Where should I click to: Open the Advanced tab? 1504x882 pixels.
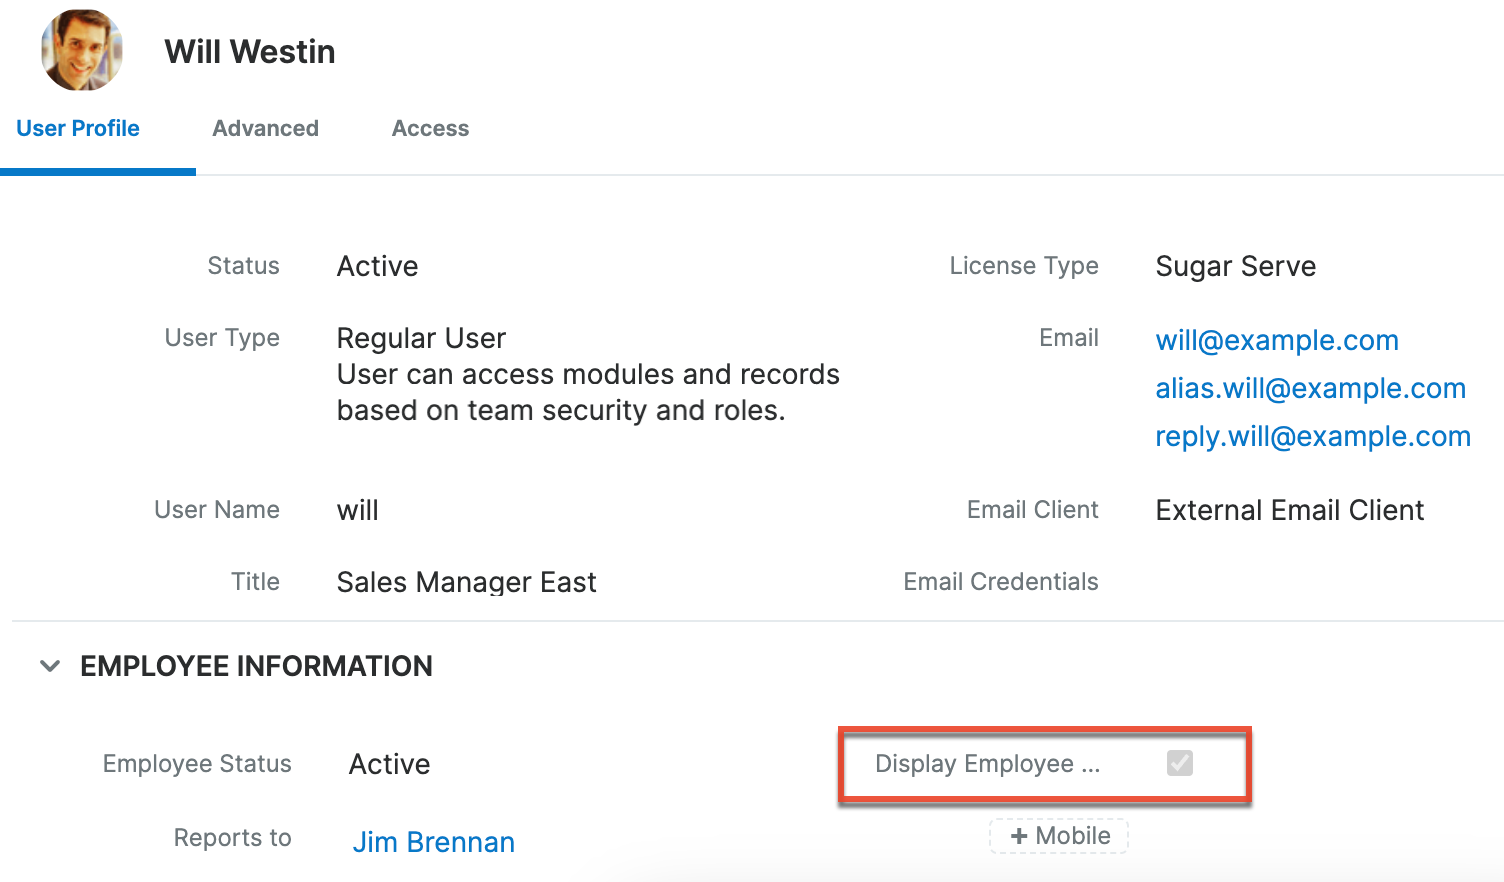pyautogui.click(x=265, y=129)
